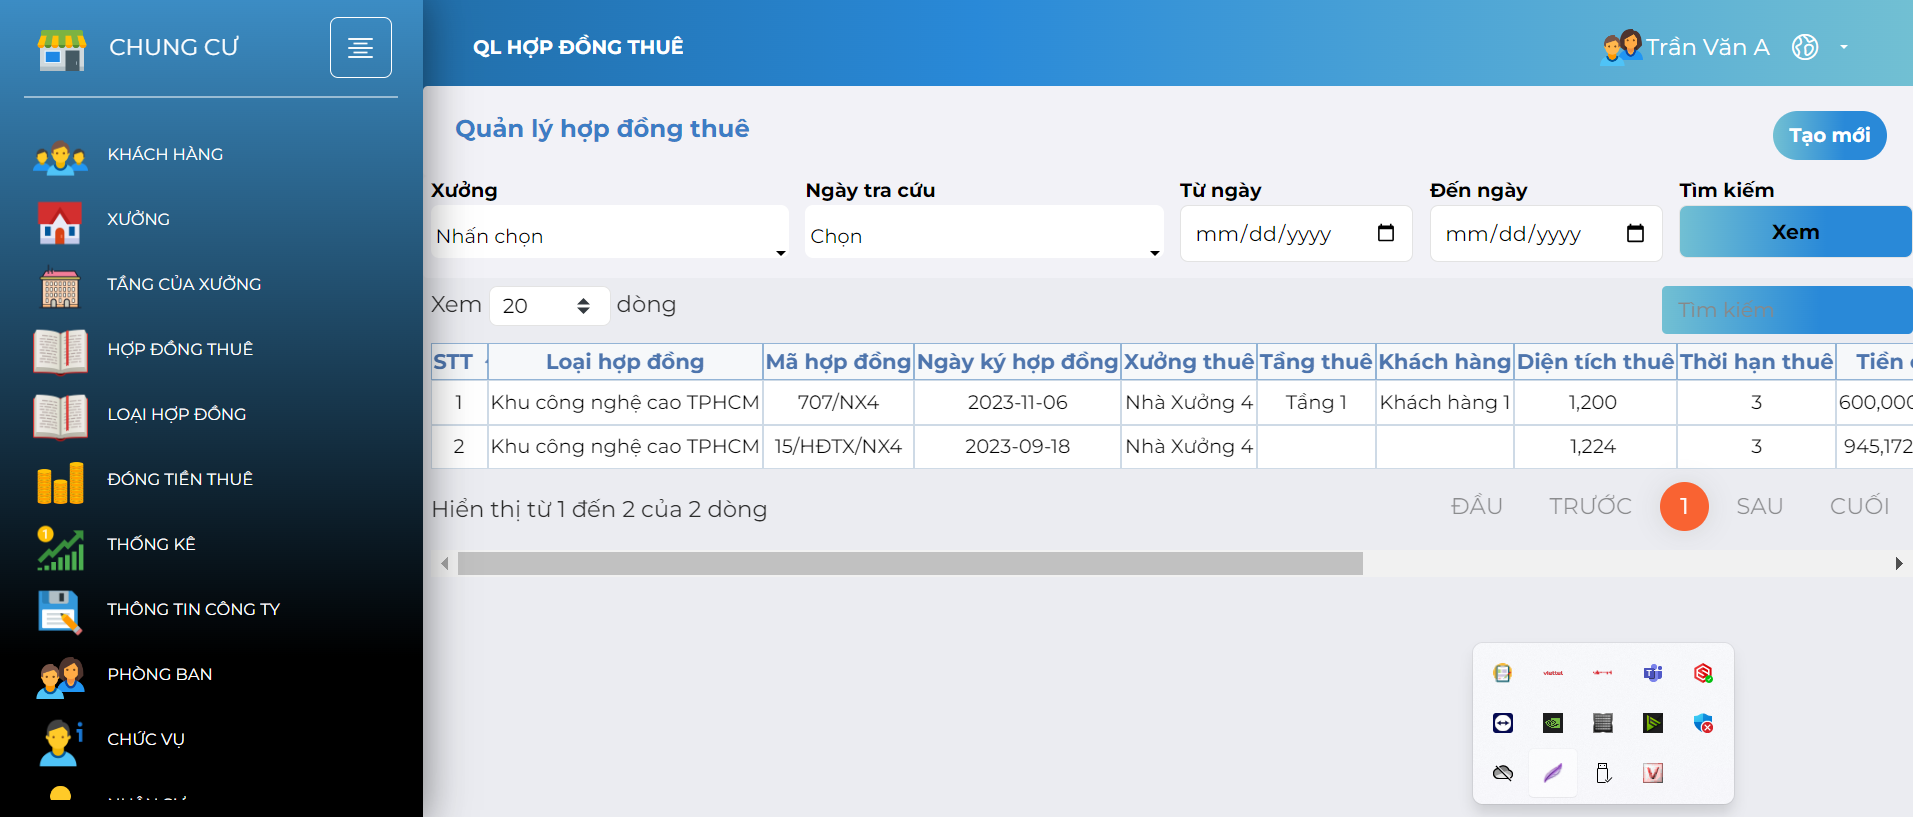Click the TẦNG CỦA XƯỞNG building icon
The image size is (1913, 817).
coord(60,287)
